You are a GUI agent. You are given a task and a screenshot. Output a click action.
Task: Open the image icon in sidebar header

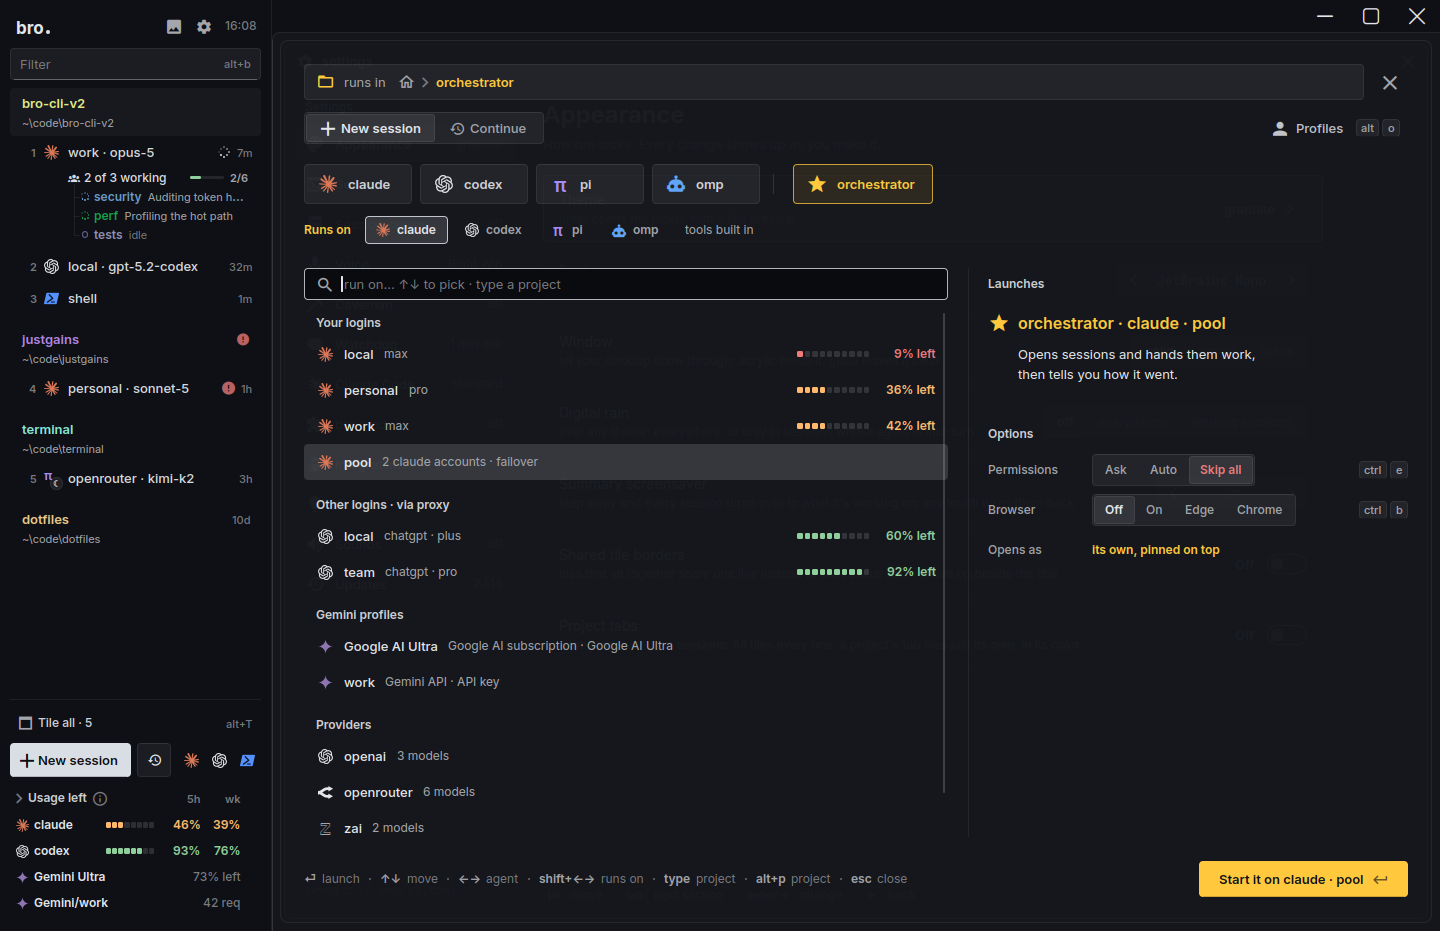174,27
